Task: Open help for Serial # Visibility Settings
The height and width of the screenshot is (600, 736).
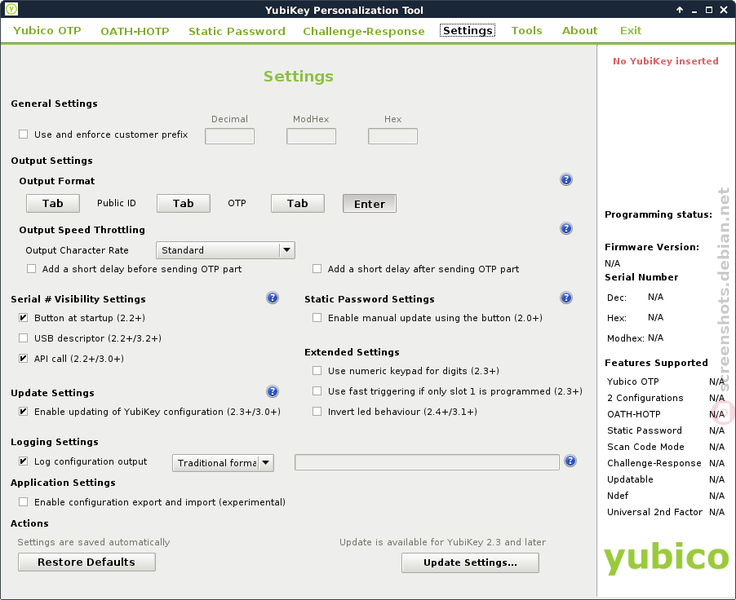Action: click(x=272, y=298)
